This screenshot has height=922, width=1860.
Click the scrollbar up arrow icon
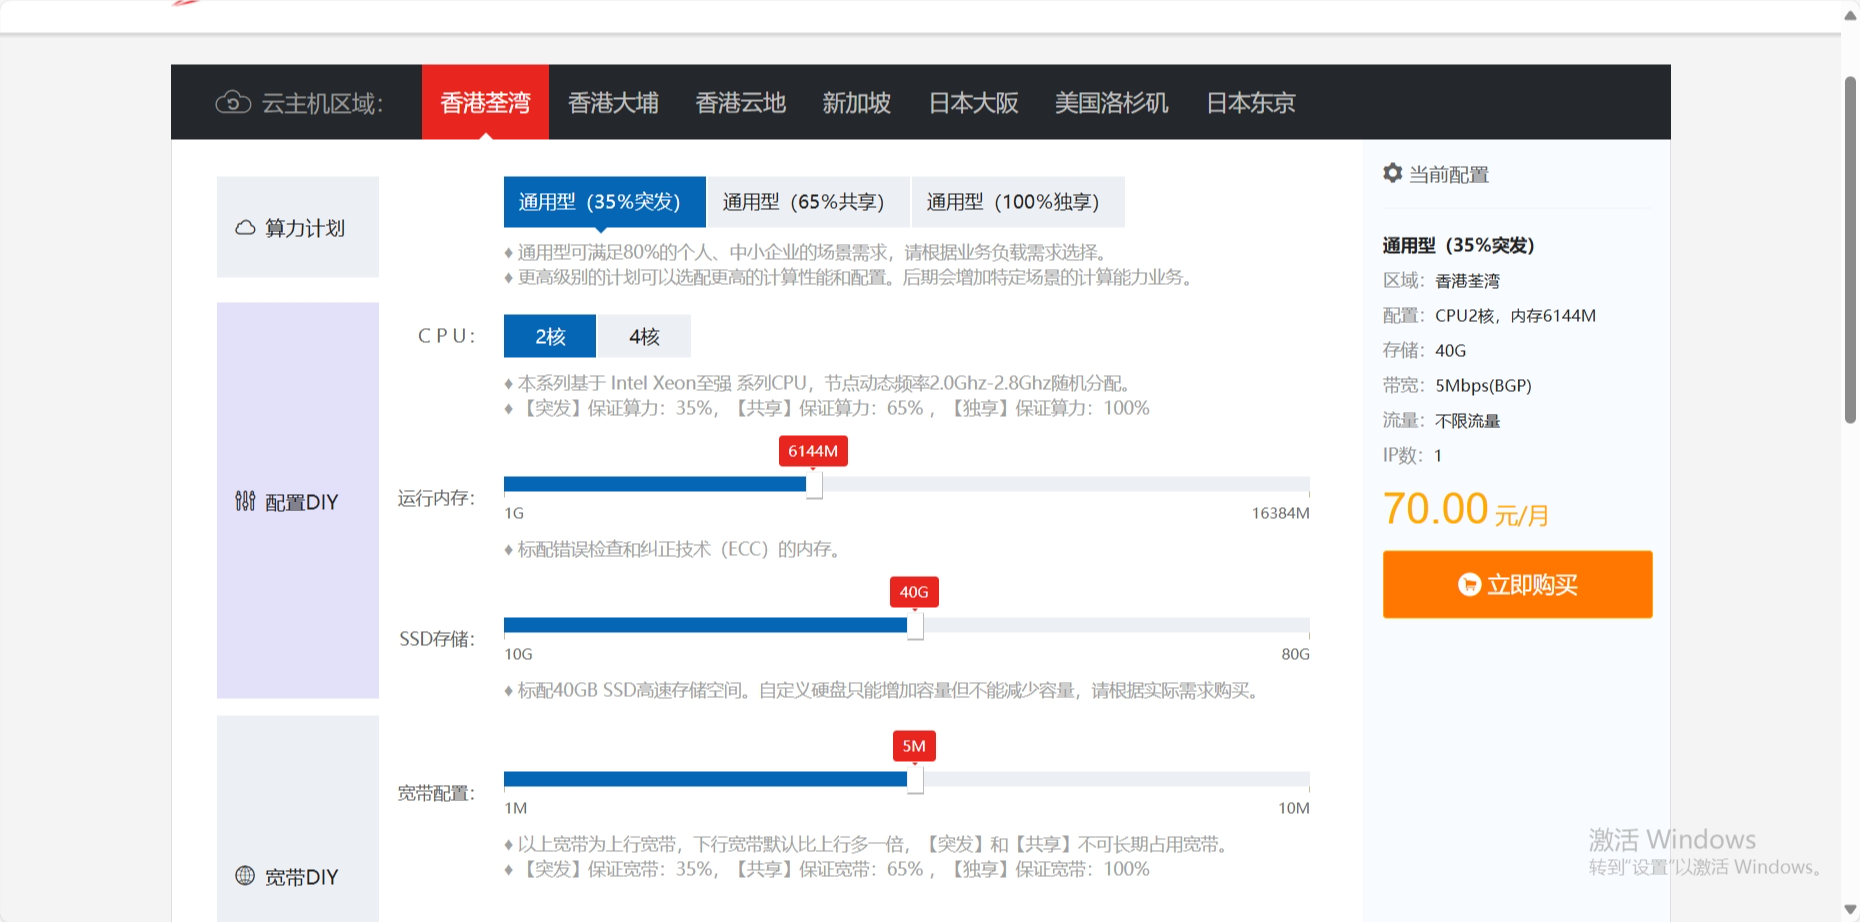pyautogui.click(x=1848, y=14)
